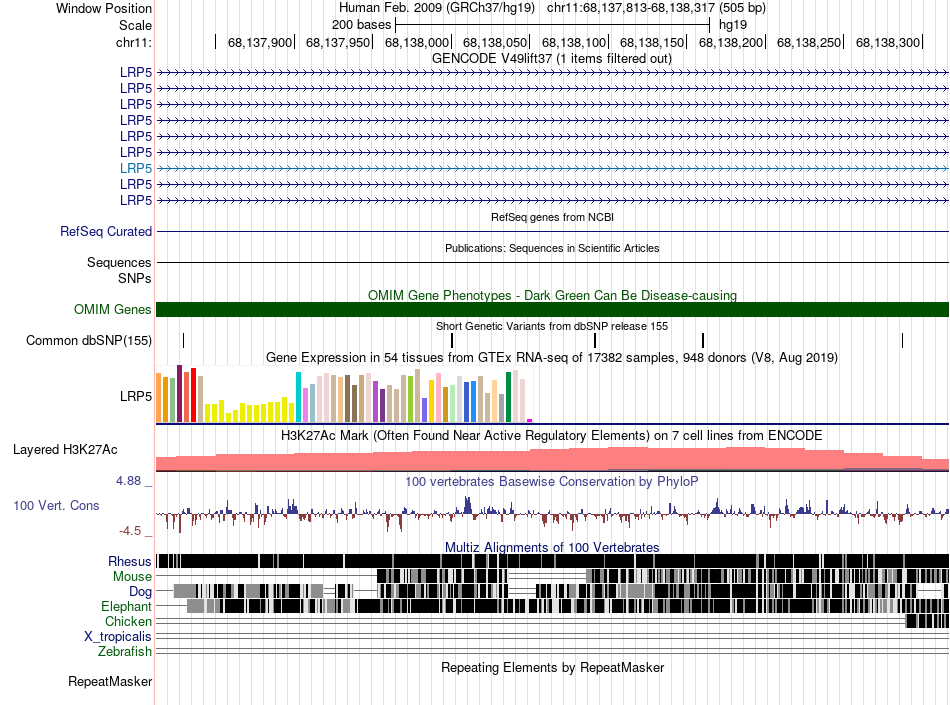The image size is (950, 705).
Task: Click the Scale track label
Action: pos(135,25)
